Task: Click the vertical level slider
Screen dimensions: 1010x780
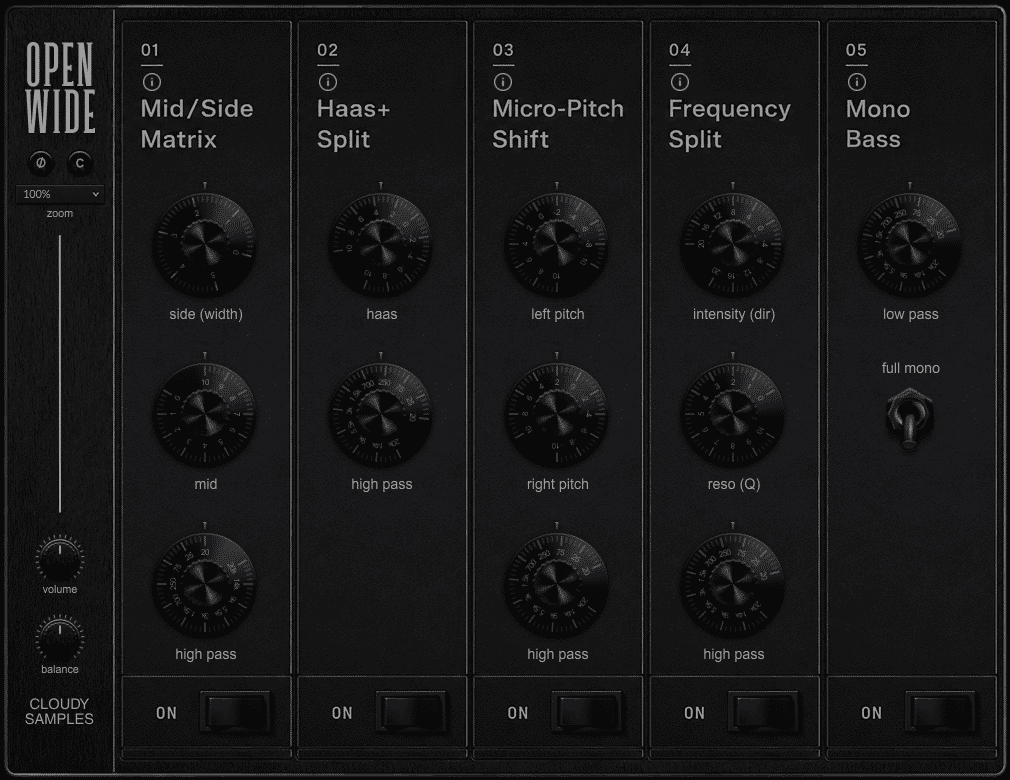Action: (60, 374)
